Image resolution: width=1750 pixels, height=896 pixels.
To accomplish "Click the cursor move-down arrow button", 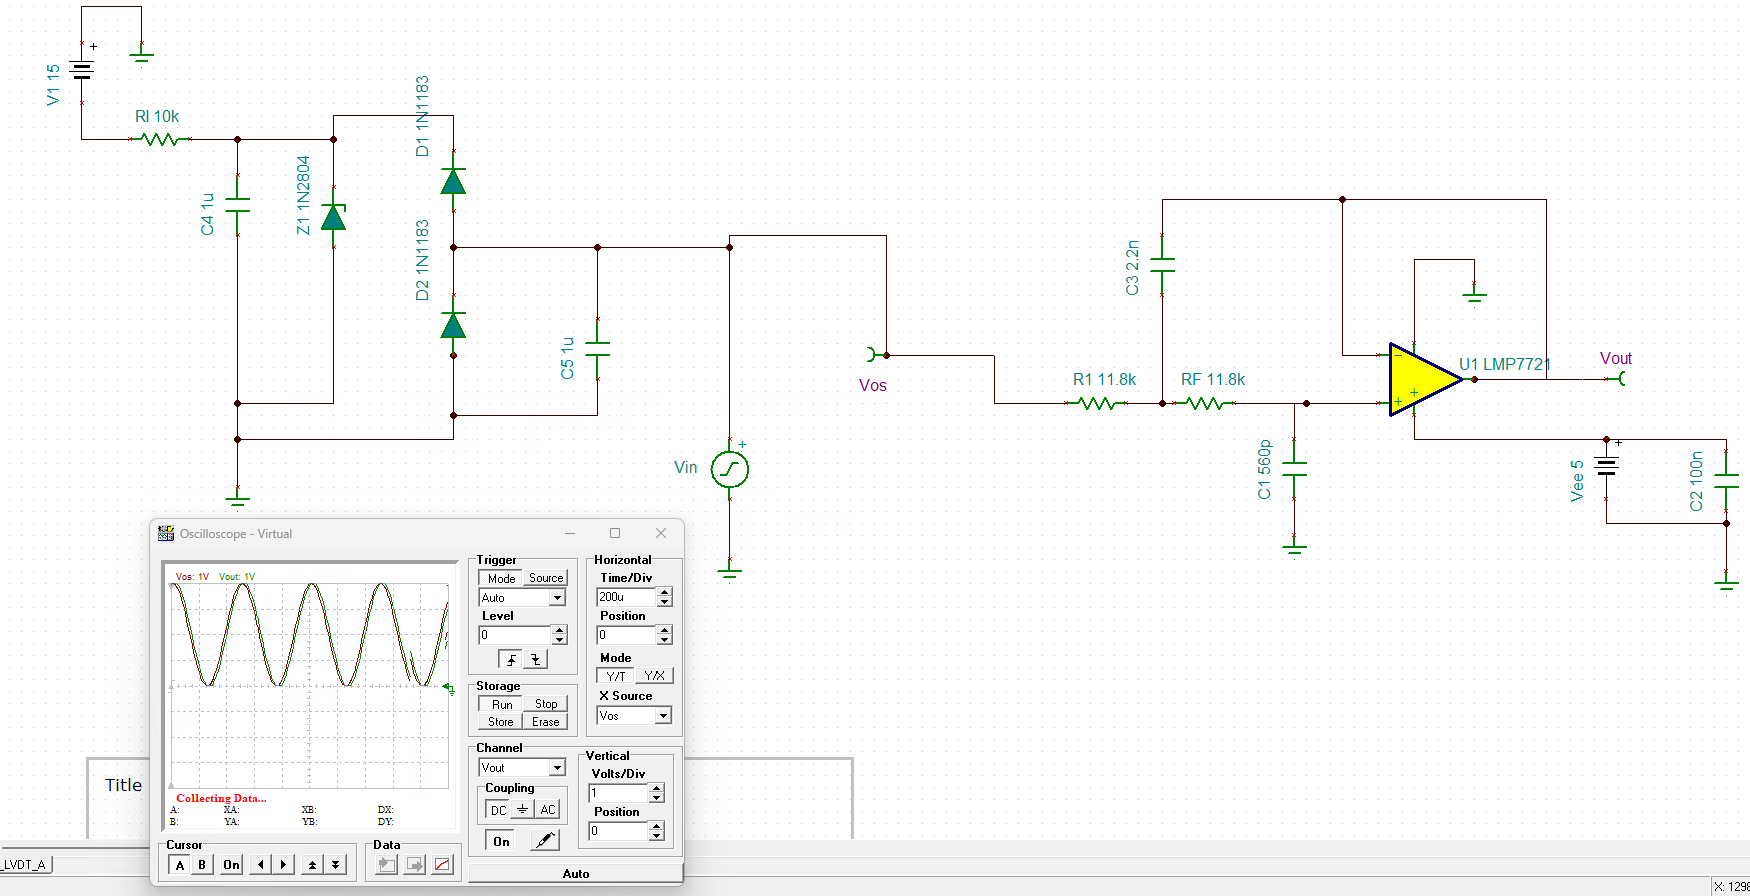I will [x=335, y=864].
